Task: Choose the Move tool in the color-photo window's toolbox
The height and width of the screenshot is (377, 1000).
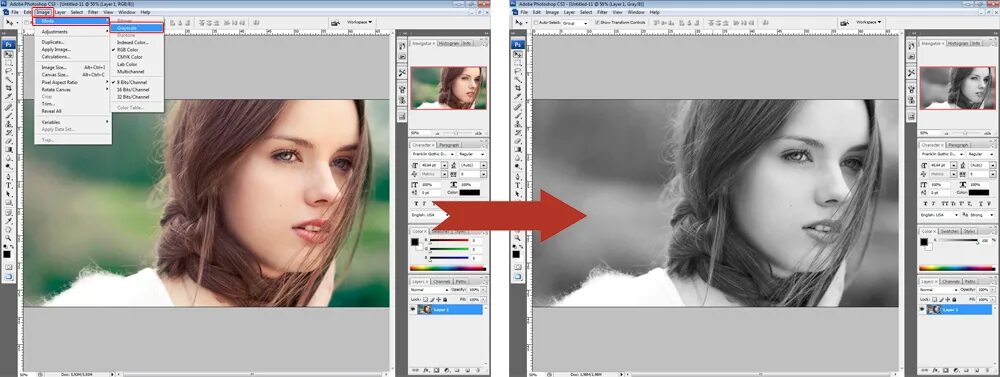Action: click(9, 55)
